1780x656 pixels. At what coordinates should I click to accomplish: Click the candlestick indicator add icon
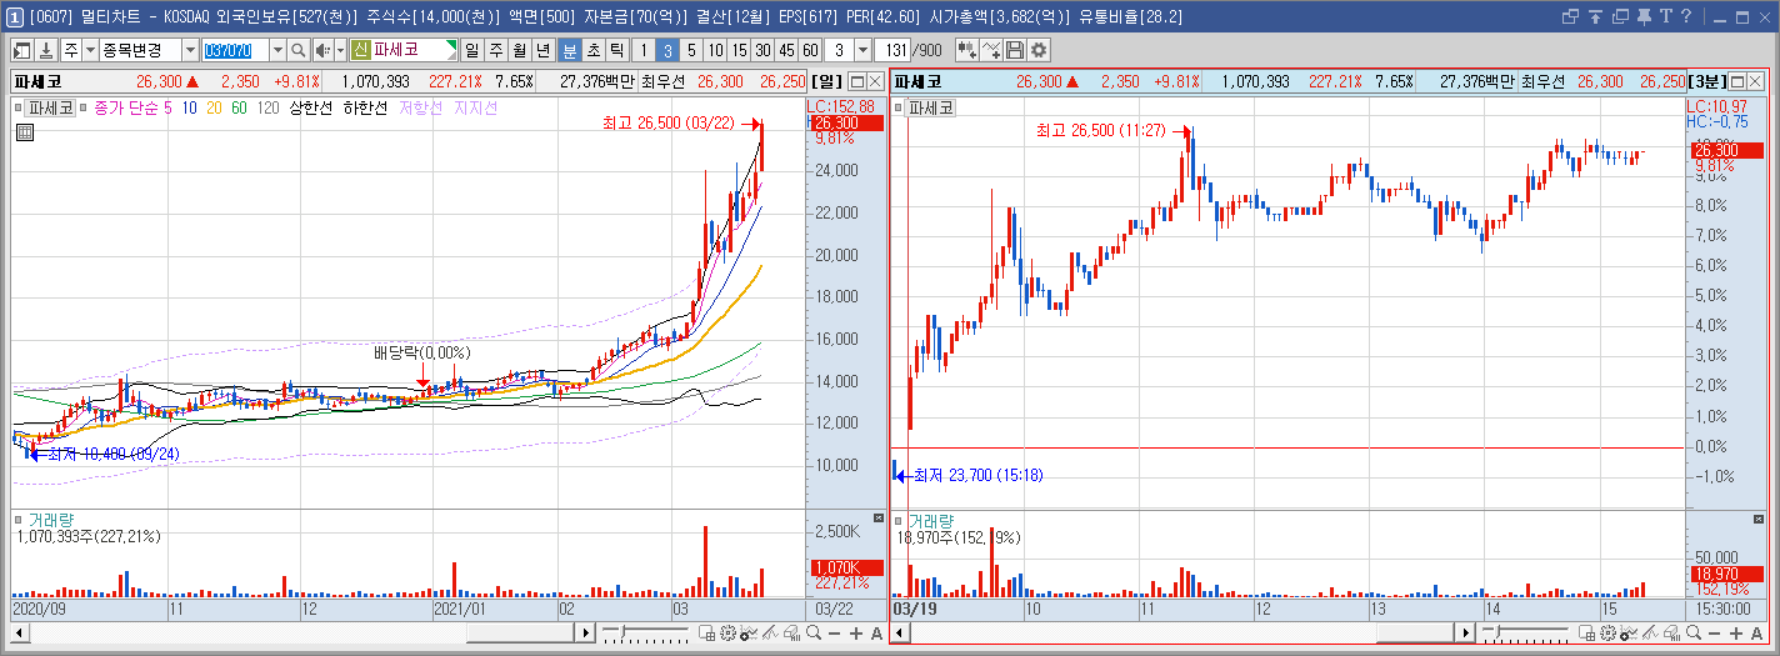[x=966, y=50]
